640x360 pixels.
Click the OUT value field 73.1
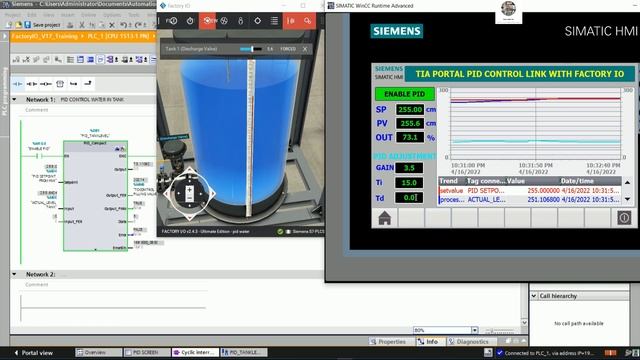410,137
